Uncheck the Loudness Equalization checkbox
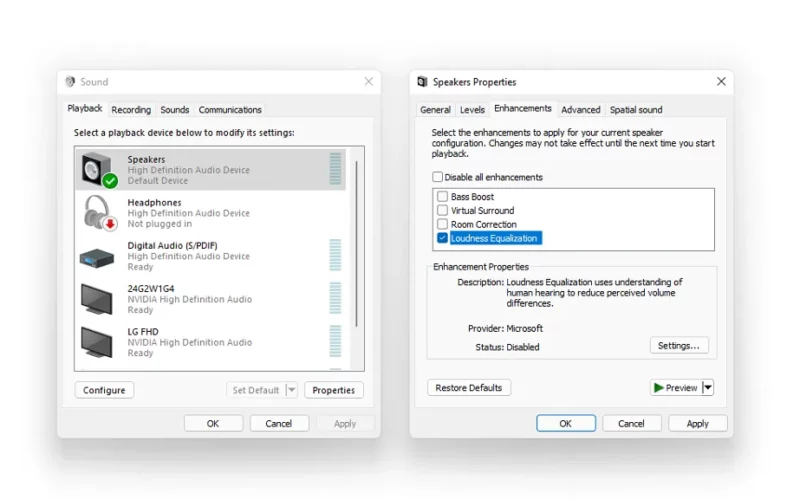The height and width of the screenshot is (500, 800). tap(442, 238)
